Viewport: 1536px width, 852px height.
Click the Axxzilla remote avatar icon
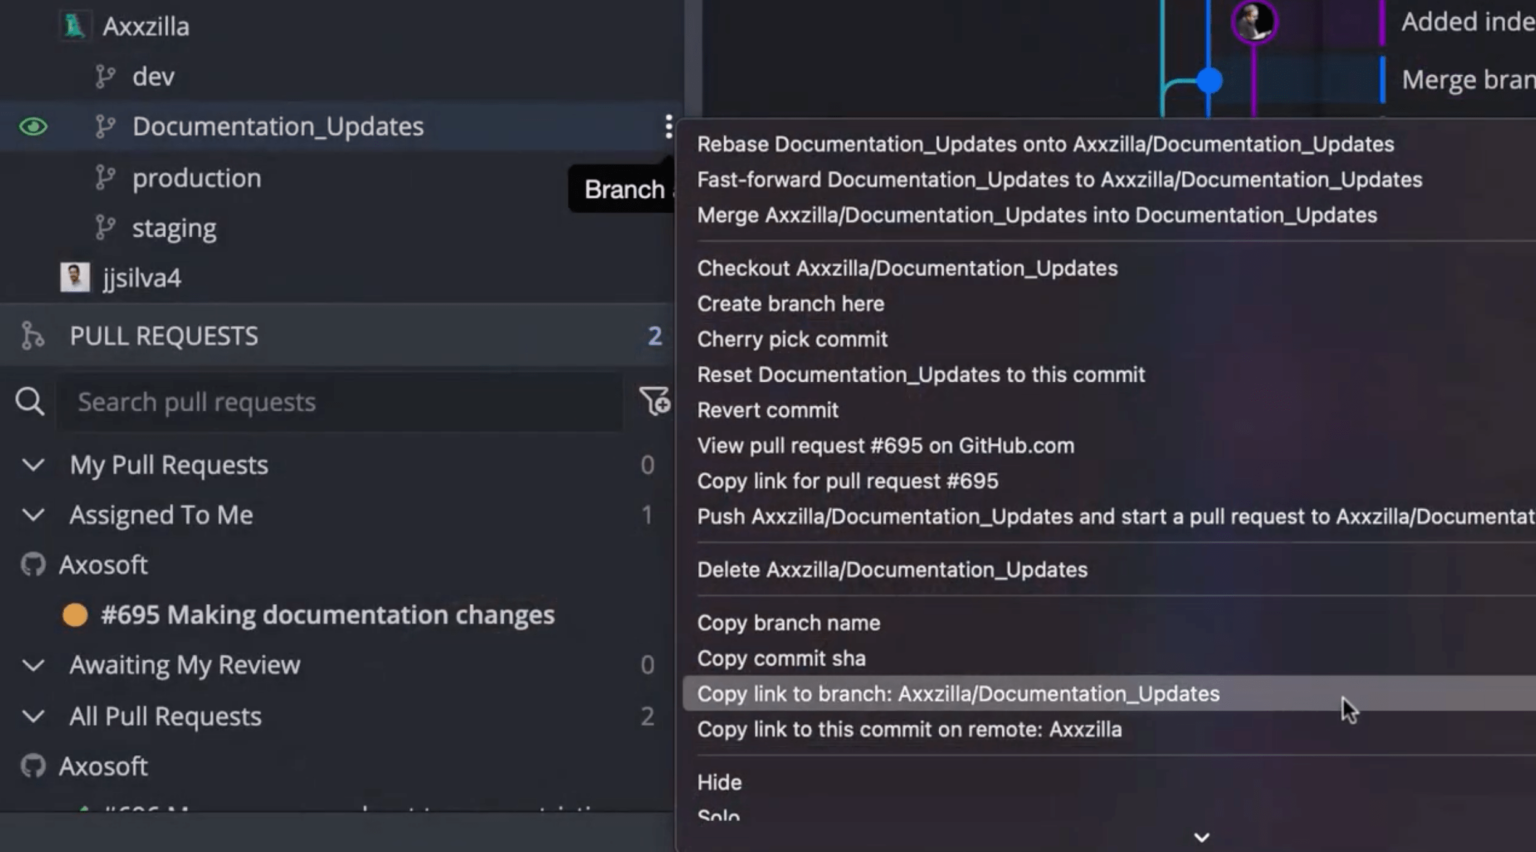(x=74, y=26)
